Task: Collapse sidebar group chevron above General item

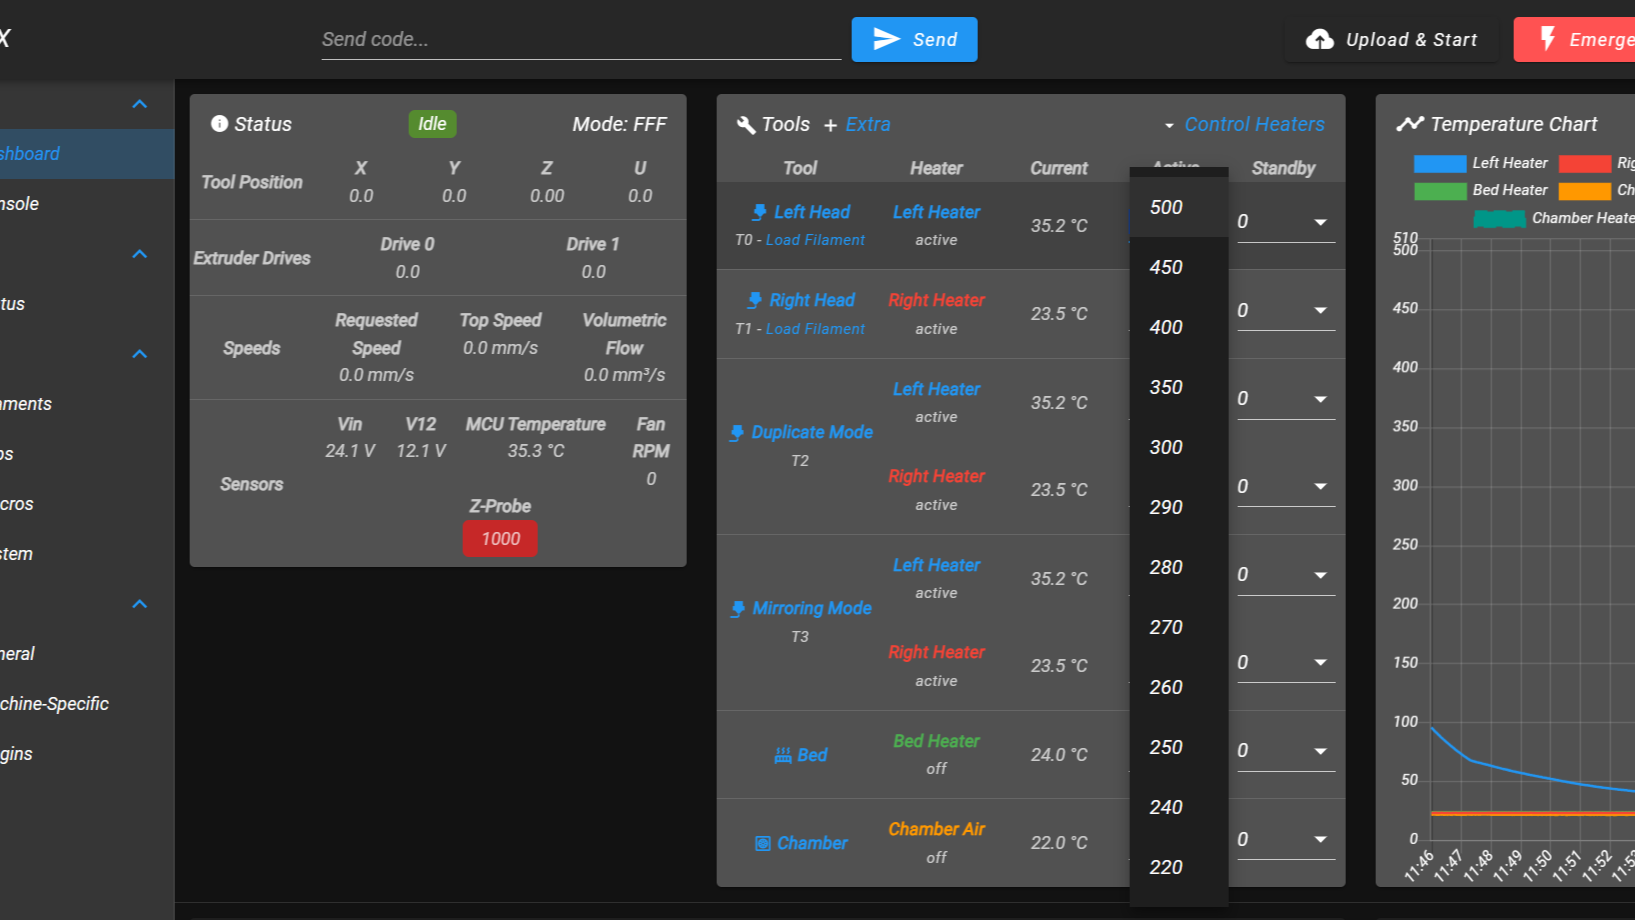Action: click(x=140, y=604)
